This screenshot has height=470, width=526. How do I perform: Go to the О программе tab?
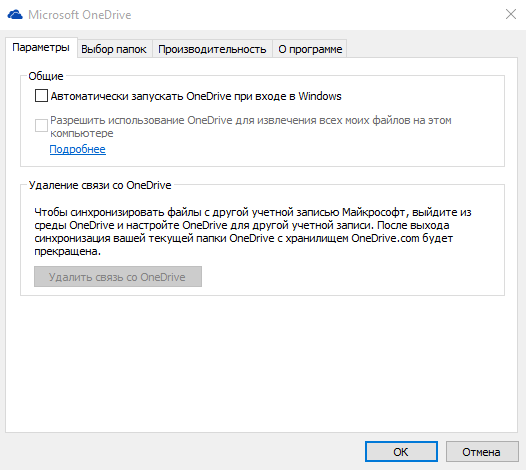[x=310, y=49]
